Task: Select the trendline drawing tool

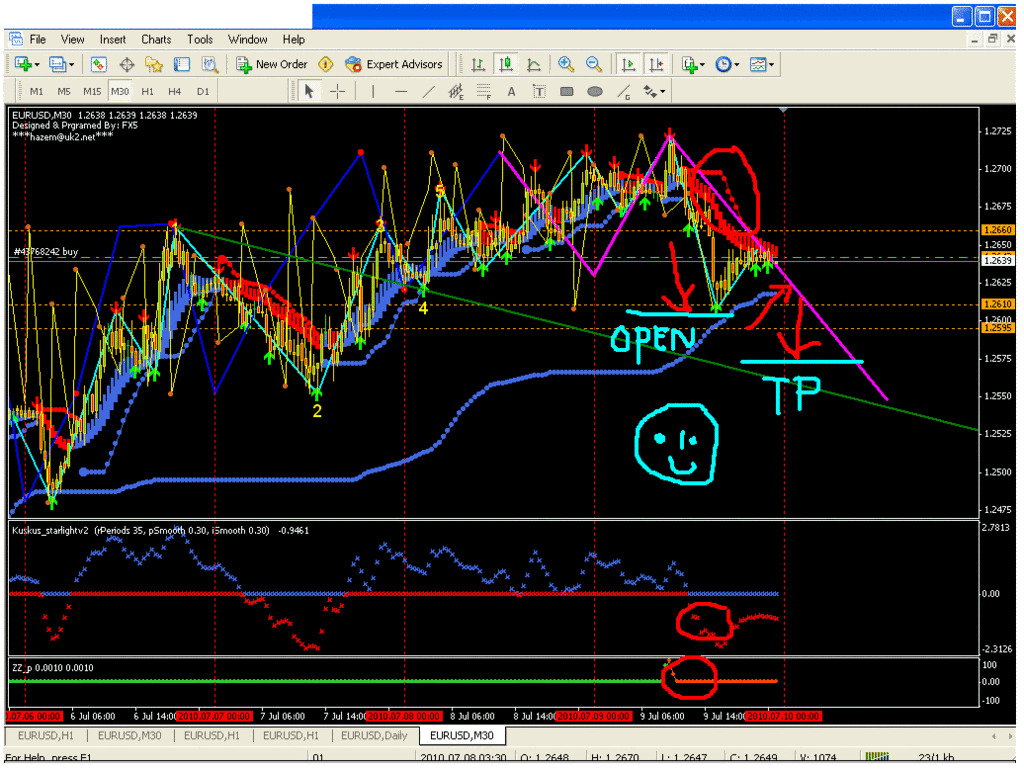Action: (428, 91)
